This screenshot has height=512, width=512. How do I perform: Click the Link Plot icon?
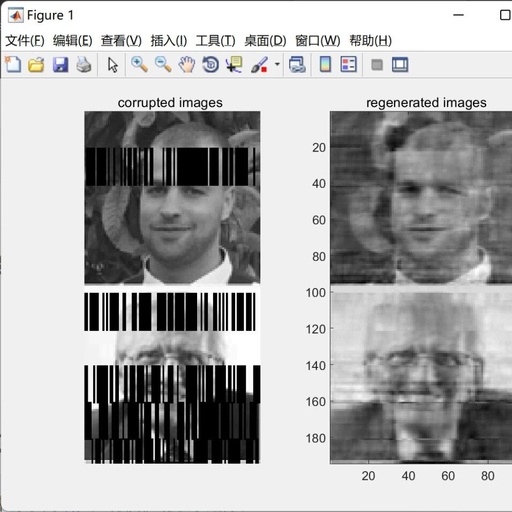pyautogui.click(x=297, y=64)
